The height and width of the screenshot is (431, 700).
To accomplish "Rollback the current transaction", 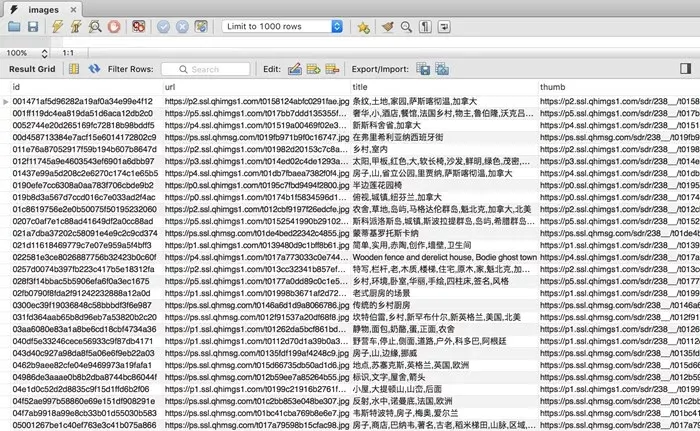I will pos(182,27).
